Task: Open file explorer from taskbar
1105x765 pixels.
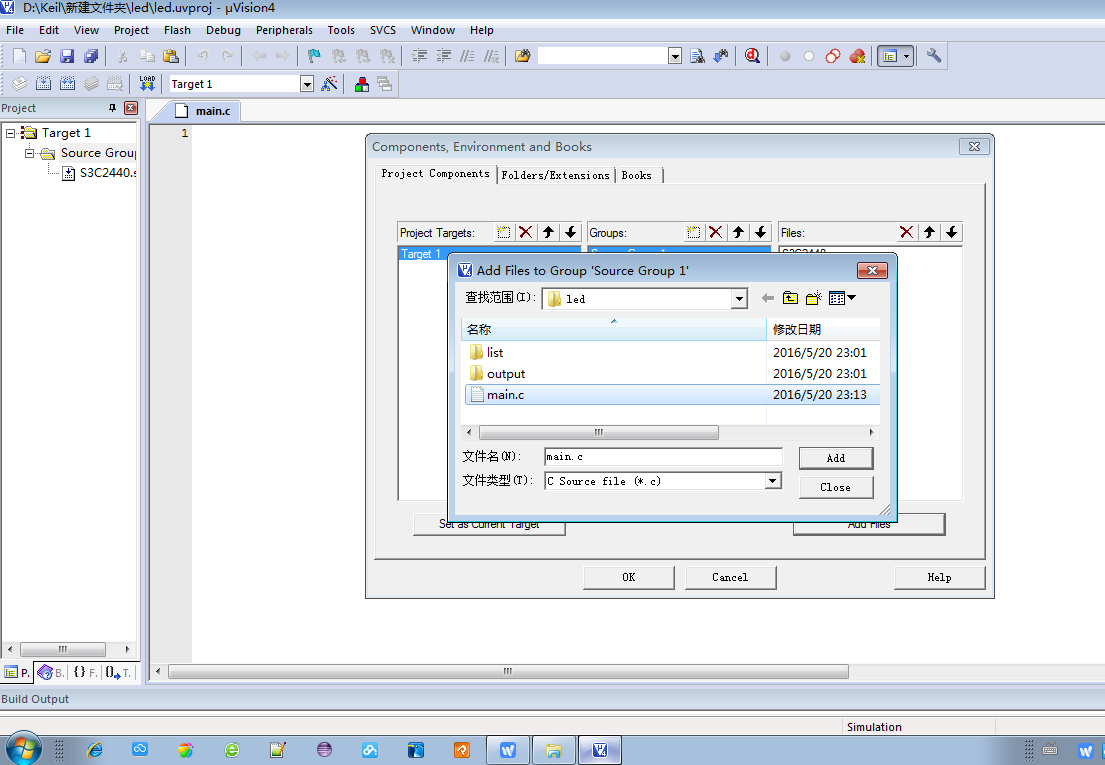Action: [553, 750]
